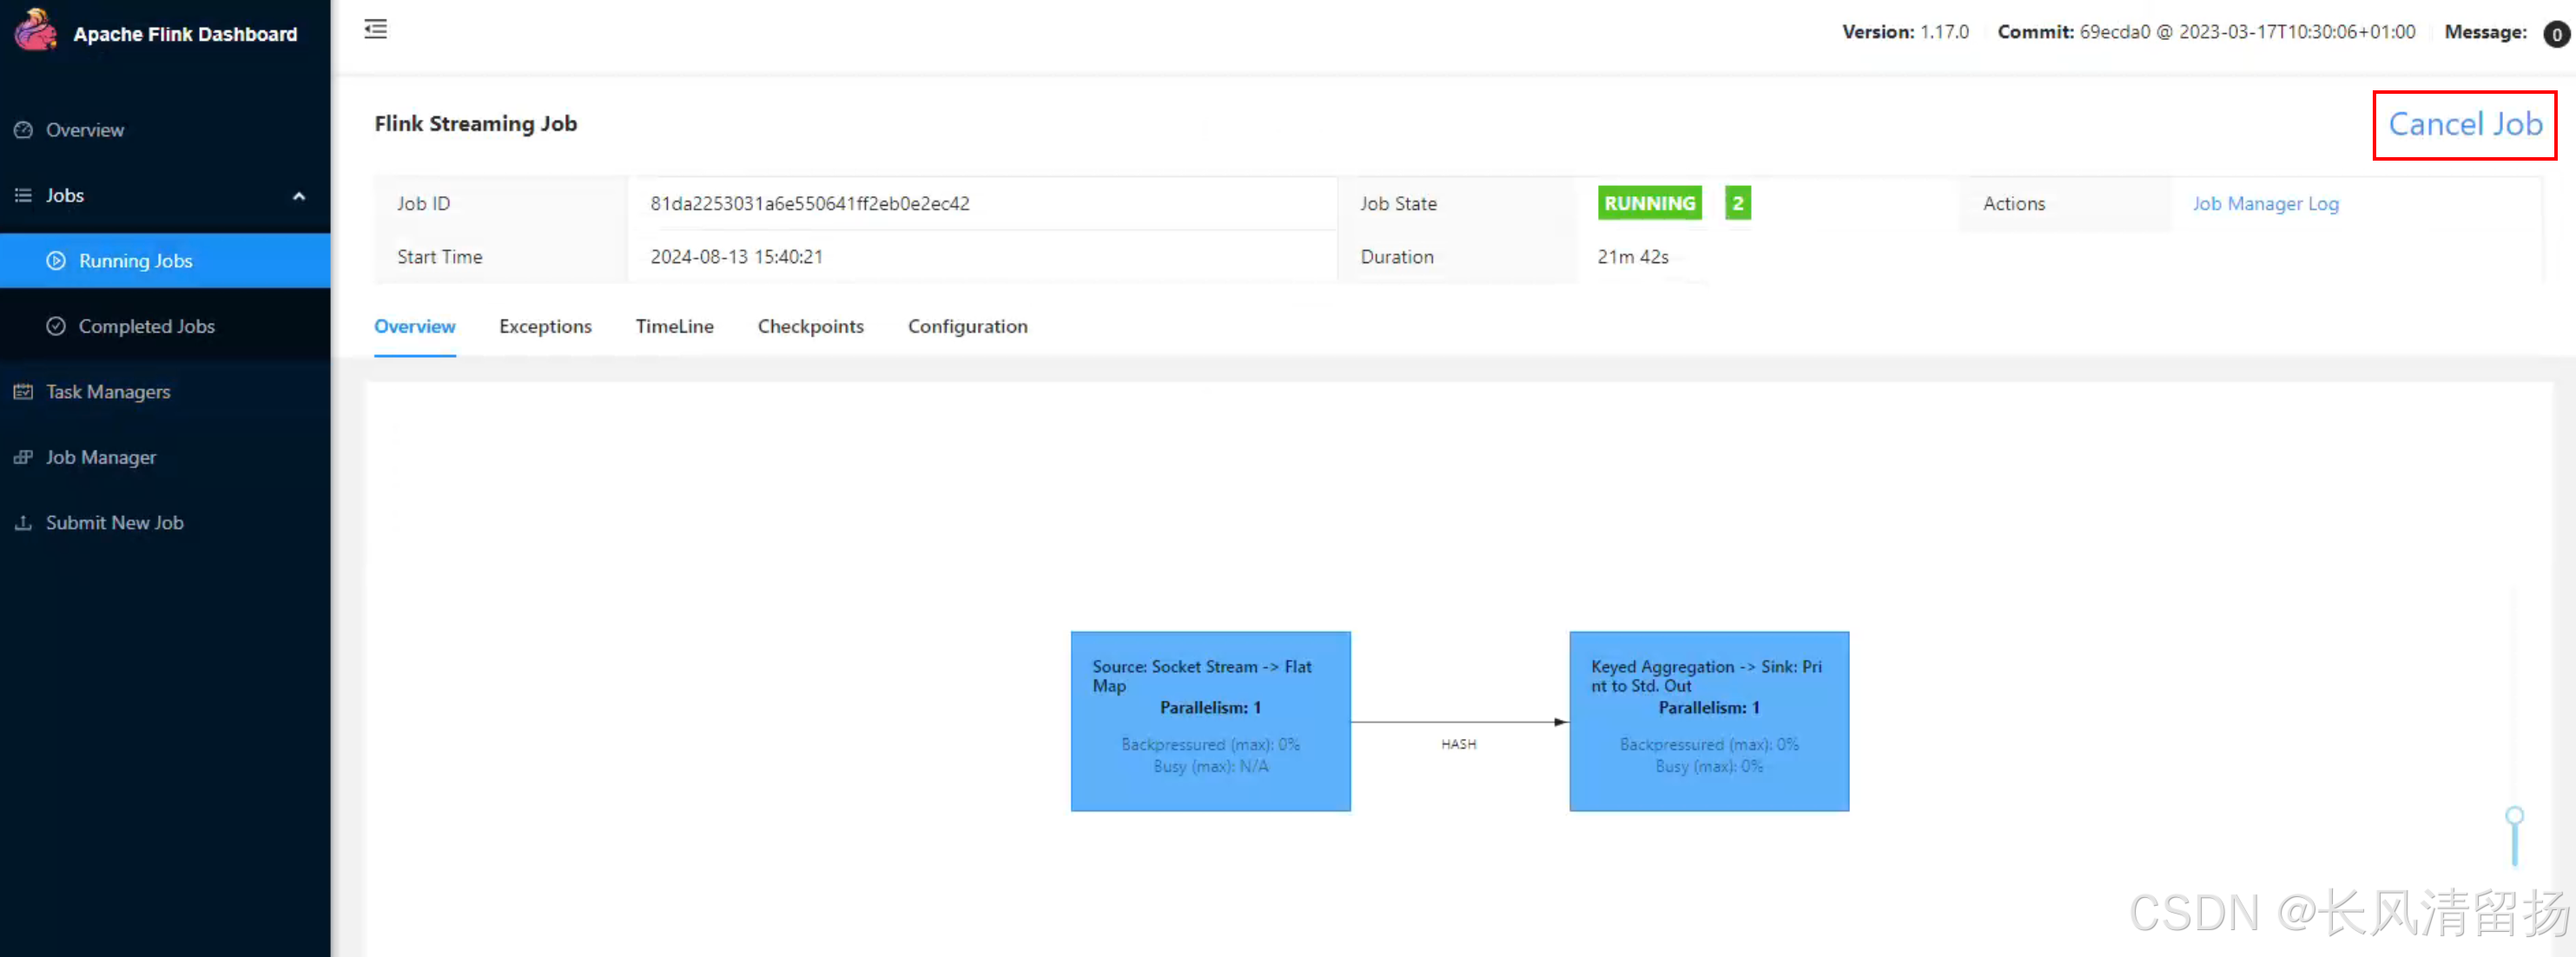The width and height of the screenshot is (2576, 957).
Task: Click the green running tasks badge 2
Action: [x=1738, y=203]
